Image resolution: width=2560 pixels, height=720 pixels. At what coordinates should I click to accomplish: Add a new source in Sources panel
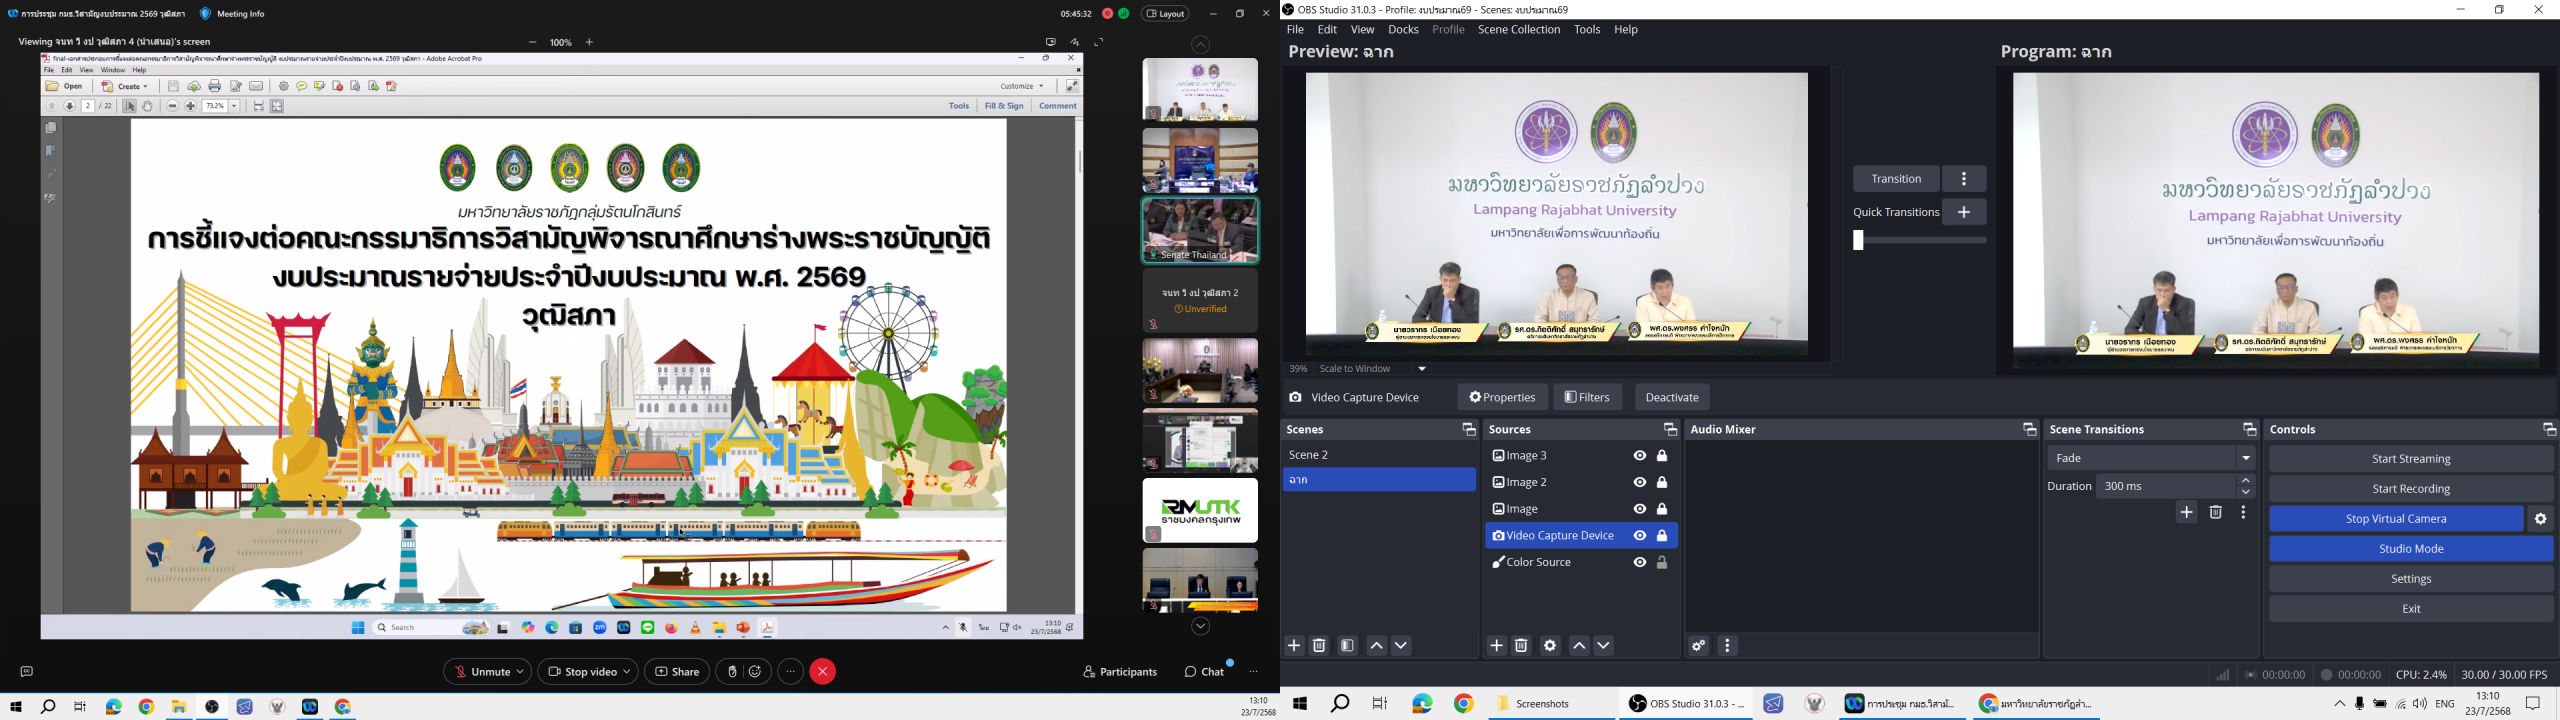tap(1496, 646)
